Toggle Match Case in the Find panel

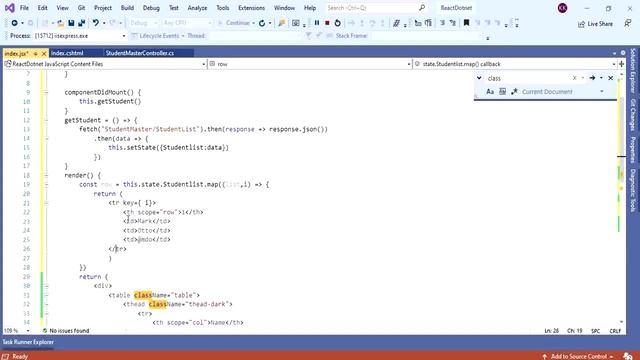[490, 92]
